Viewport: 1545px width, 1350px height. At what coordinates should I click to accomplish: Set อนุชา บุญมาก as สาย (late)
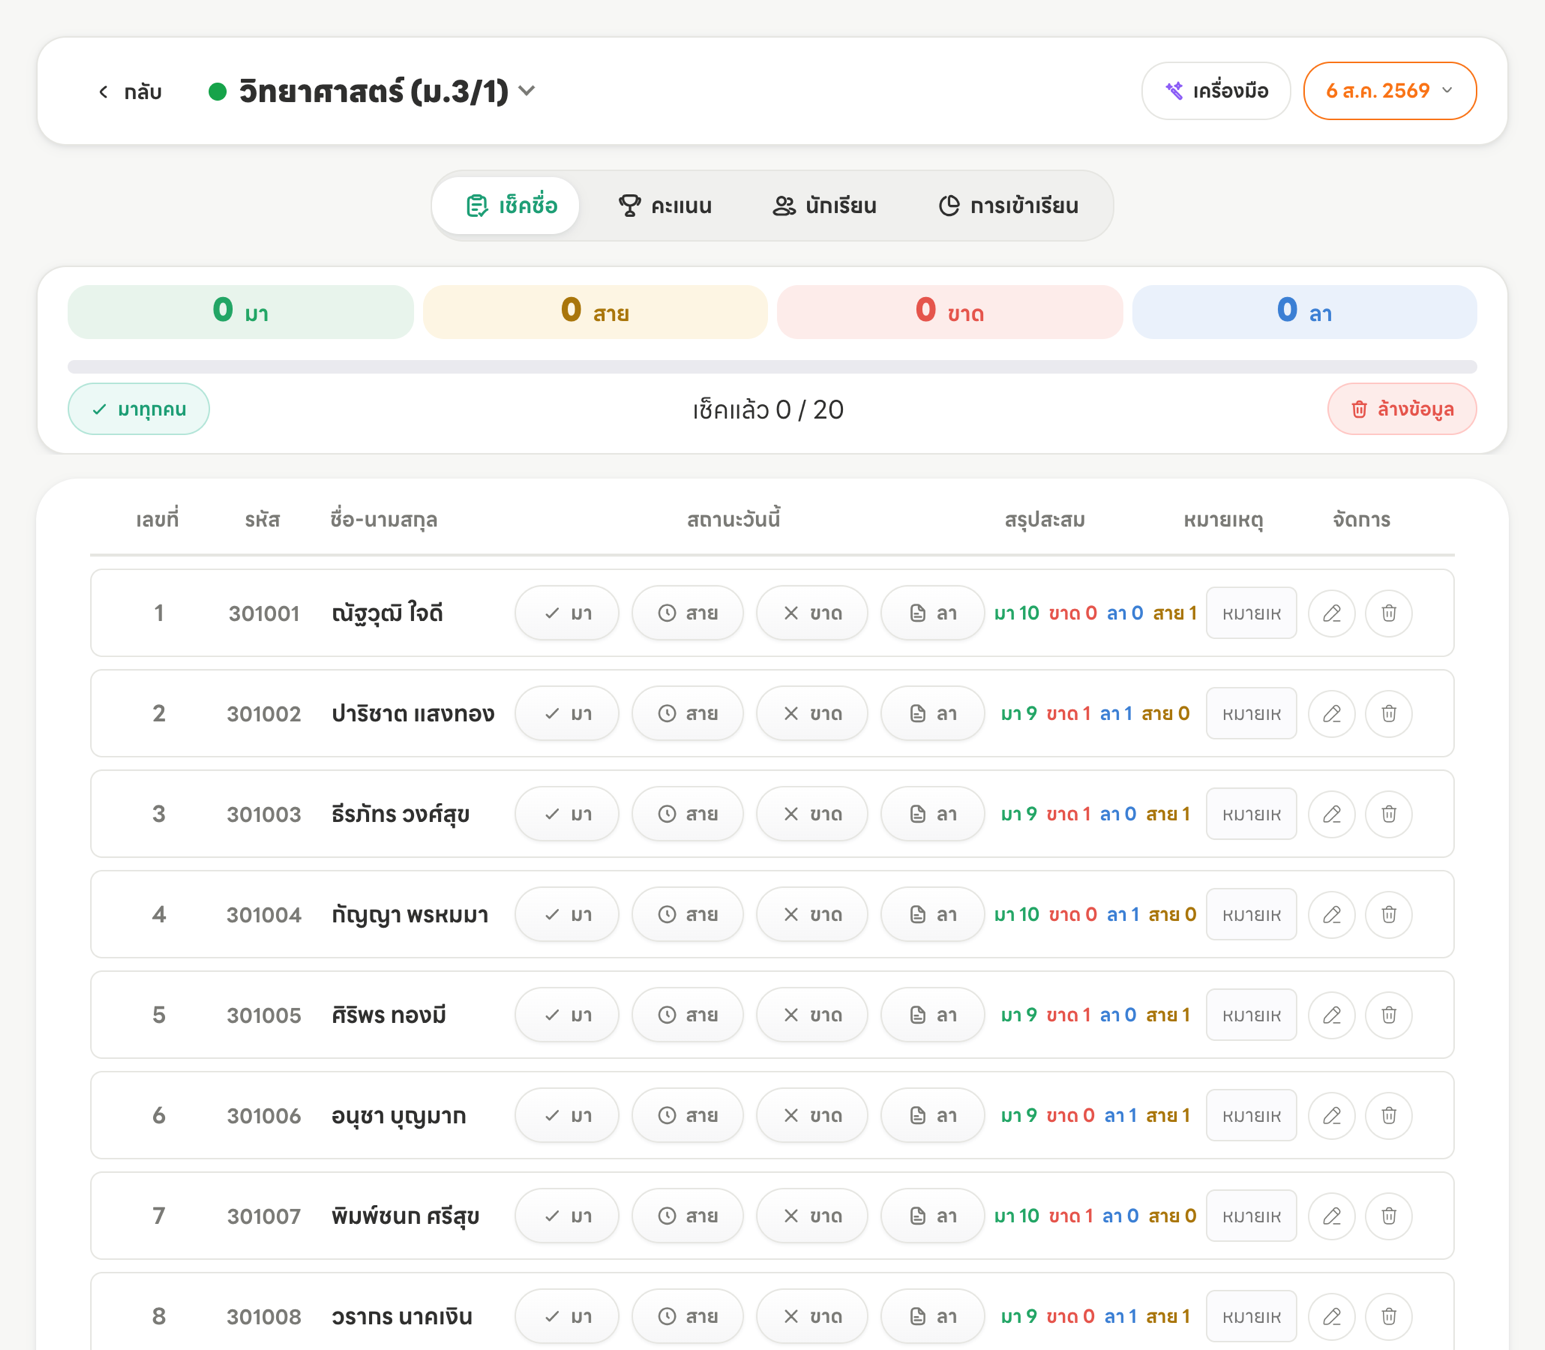click(688, 1115)
